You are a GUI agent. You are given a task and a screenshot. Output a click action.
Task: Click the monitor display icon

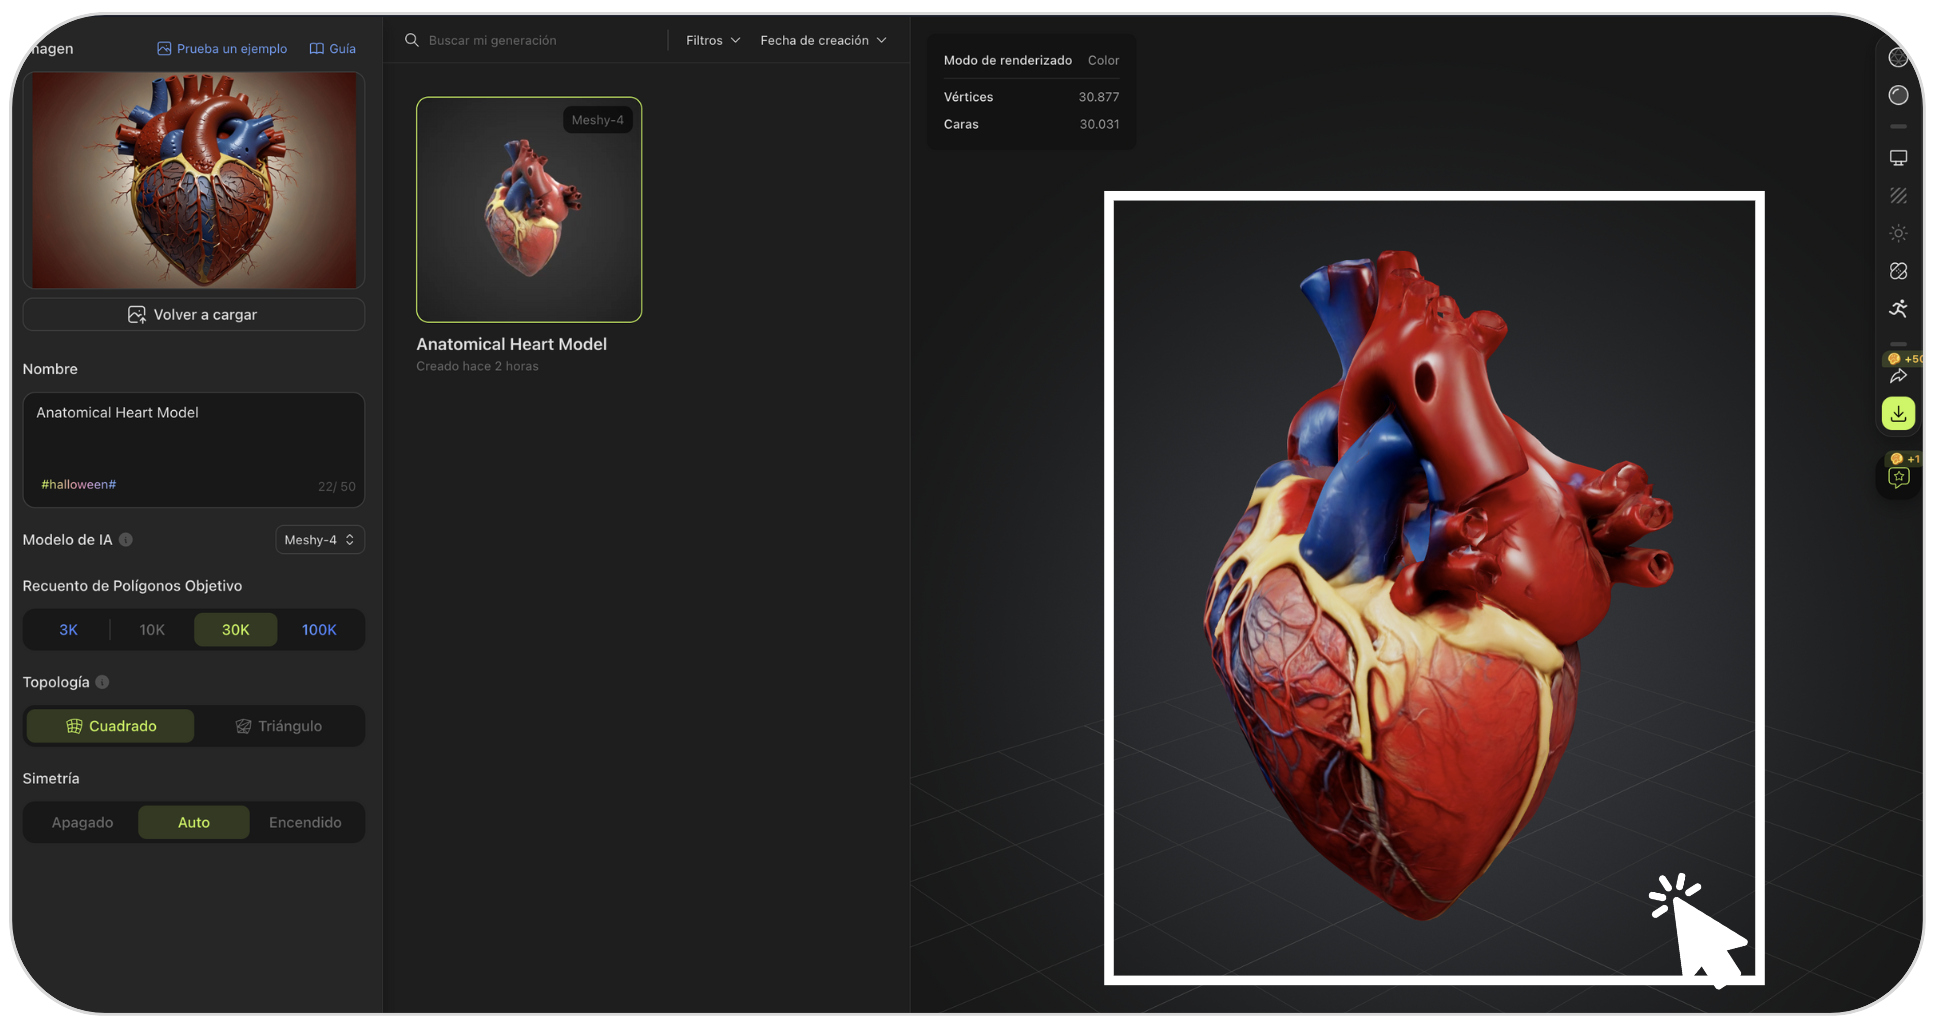point(1898,158)
